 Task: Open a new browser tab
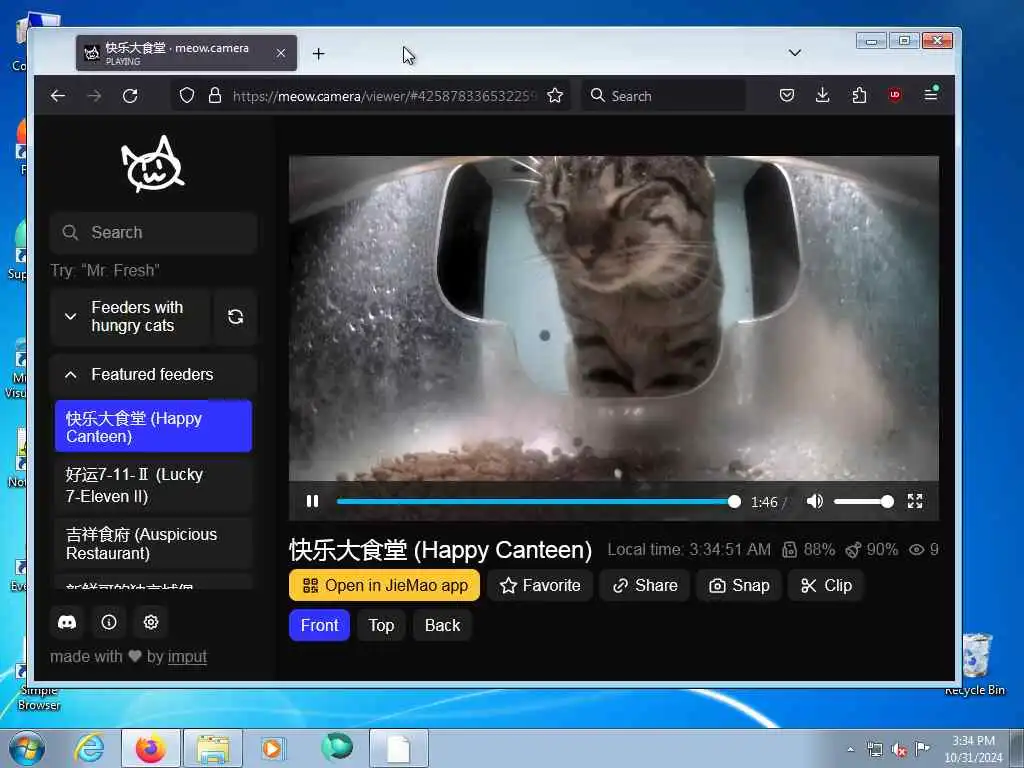(x=318, y=54)
